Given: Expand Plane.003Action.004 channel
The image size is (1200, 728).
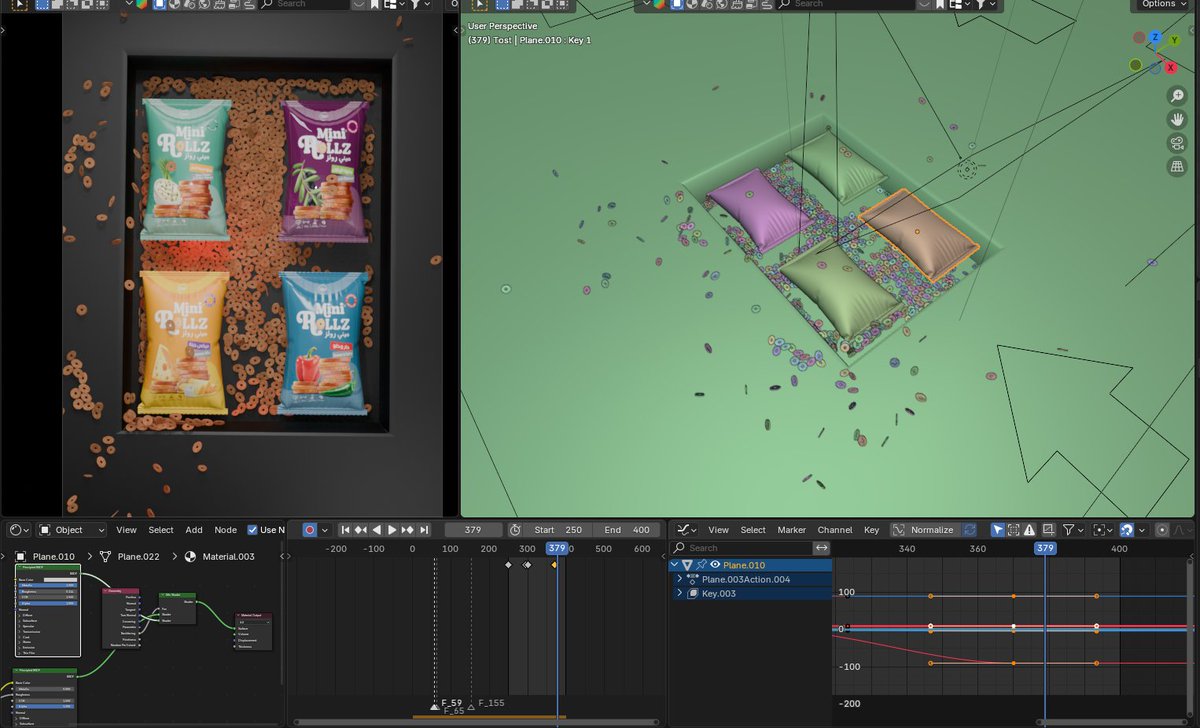Looking at the screenshot, I should point(680,579).
